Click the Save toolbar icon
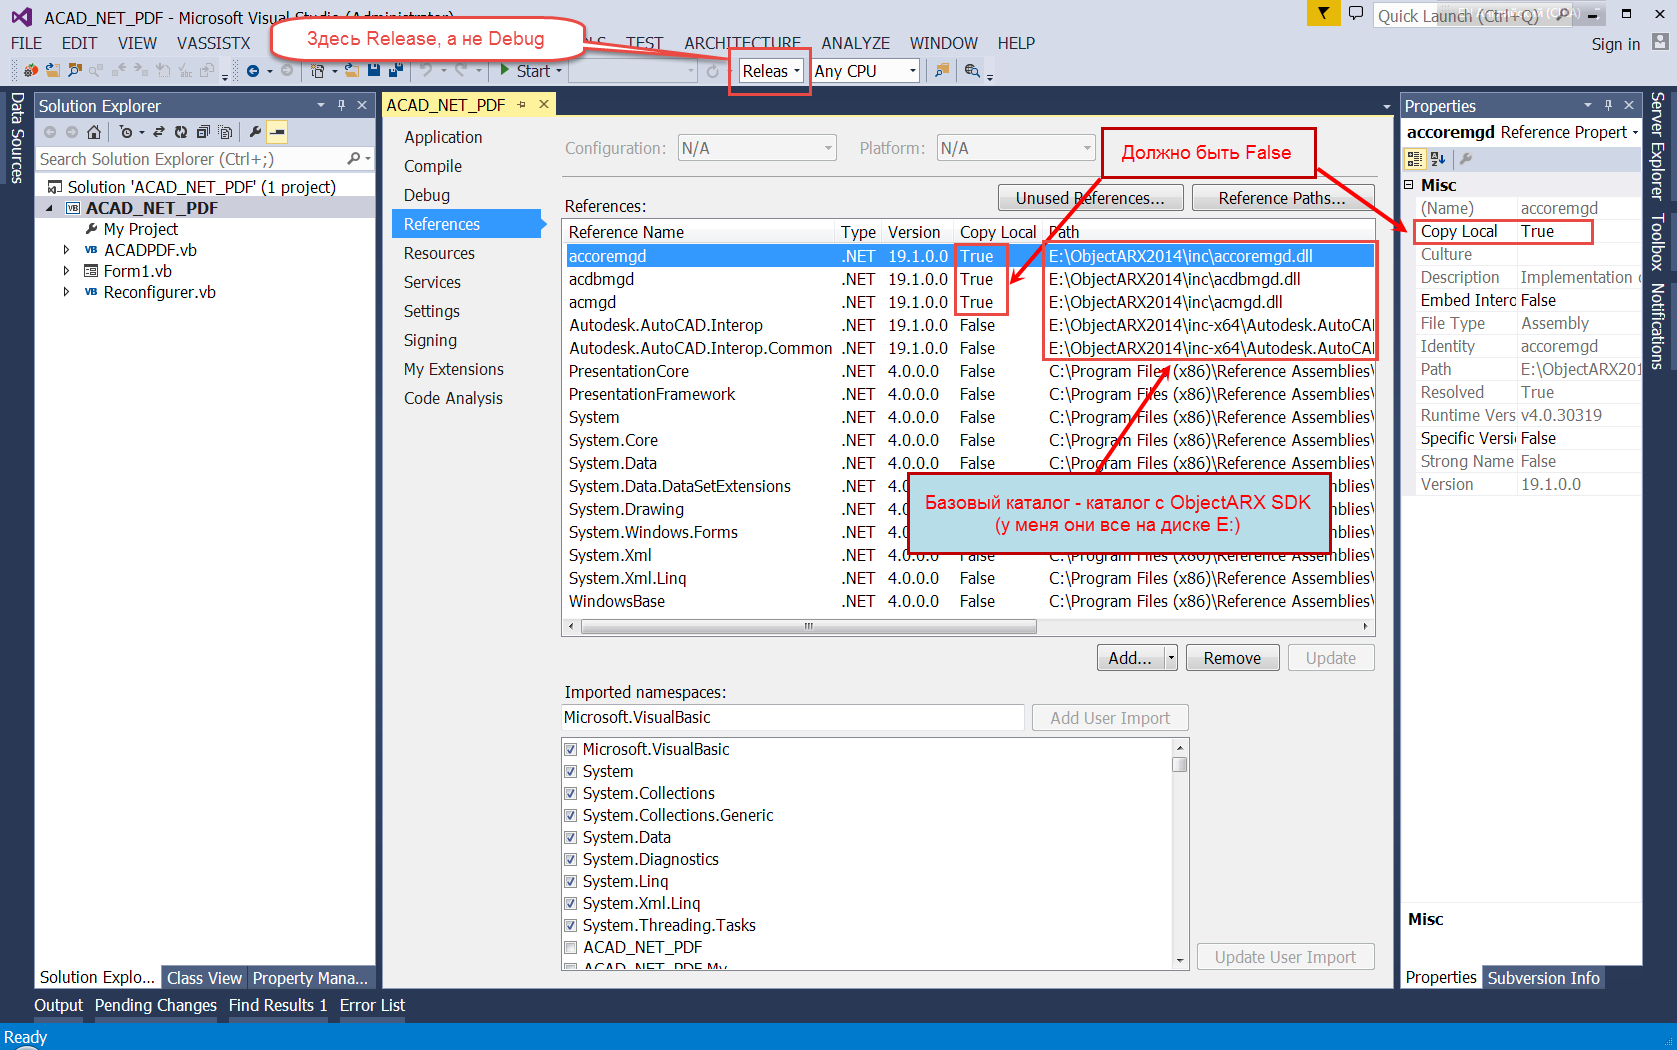This screenshot has width=1677, height=1050. point(374,71)
